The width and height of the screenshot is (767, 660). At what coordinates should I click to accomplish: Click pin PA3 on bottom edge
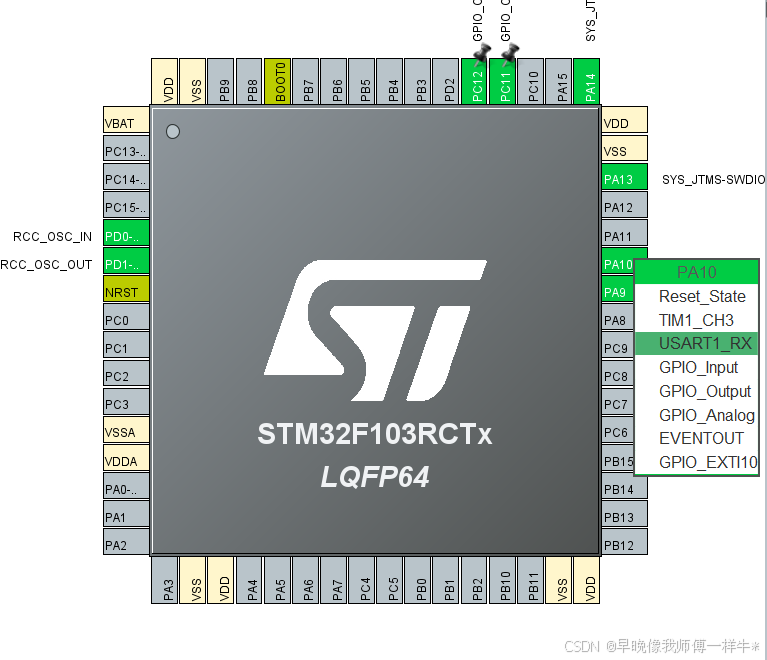point(164,580)
